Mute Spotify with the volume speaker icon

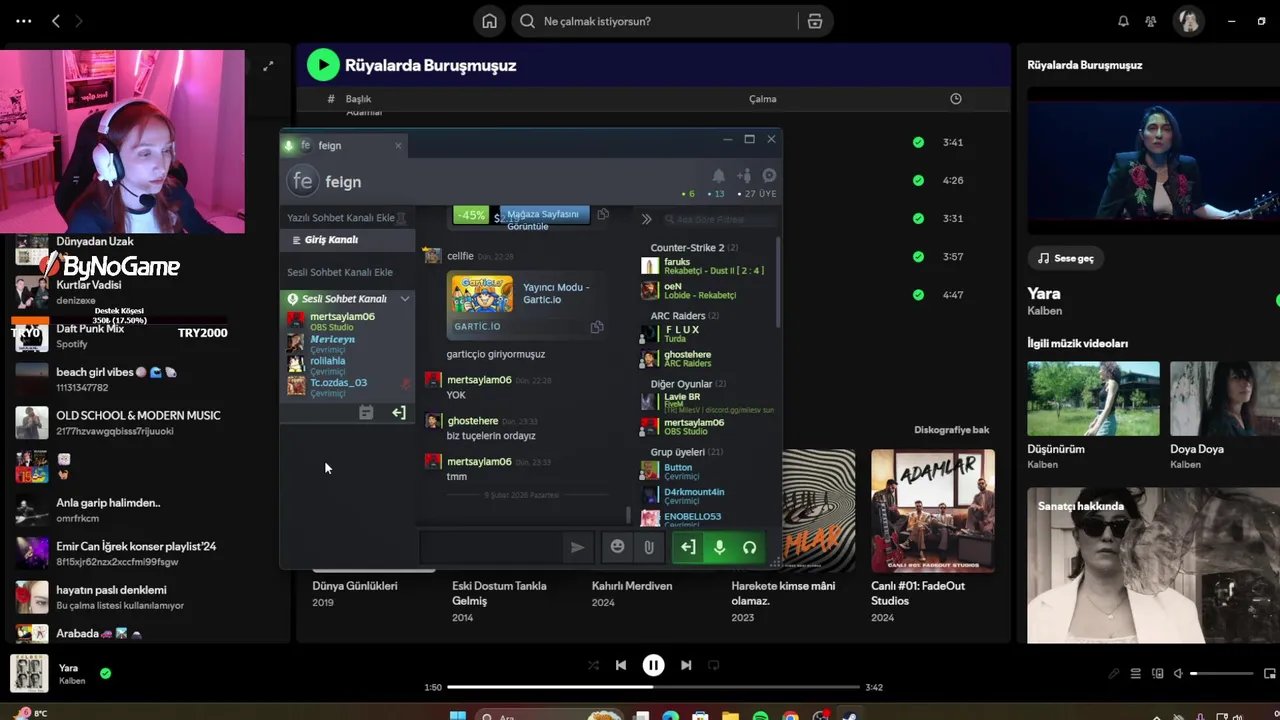1178,674
